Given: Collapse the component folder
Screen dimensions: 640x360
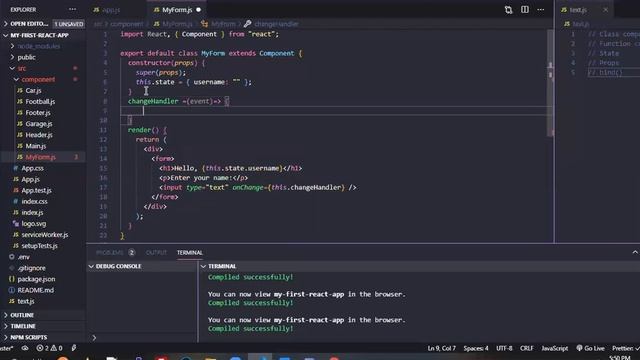Looking at the screenshot, I should (38, 80).
